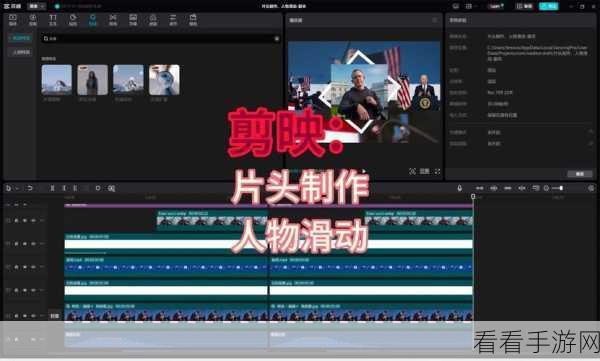Select the second effect category in sidebar
Image resolution: width=600 pixels, height=361 pixels.
[x=21, y=52]
